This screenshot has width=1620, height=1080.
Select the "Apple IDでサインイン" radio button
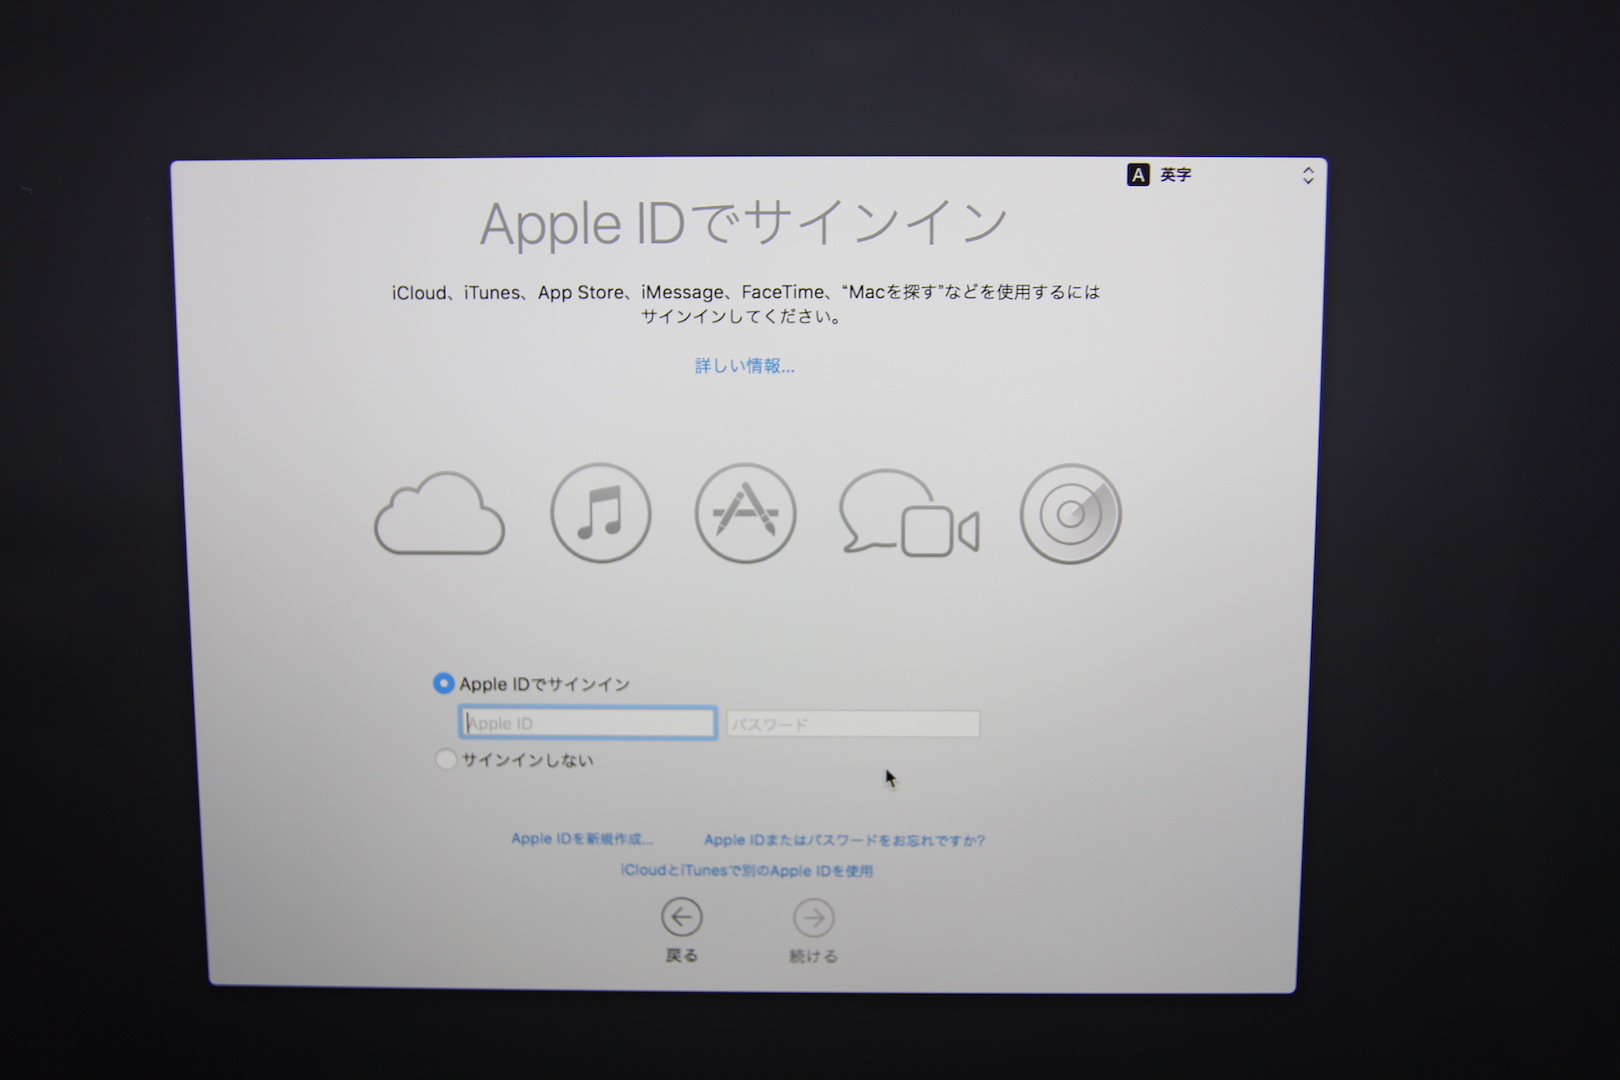click(x=443, y=684)
